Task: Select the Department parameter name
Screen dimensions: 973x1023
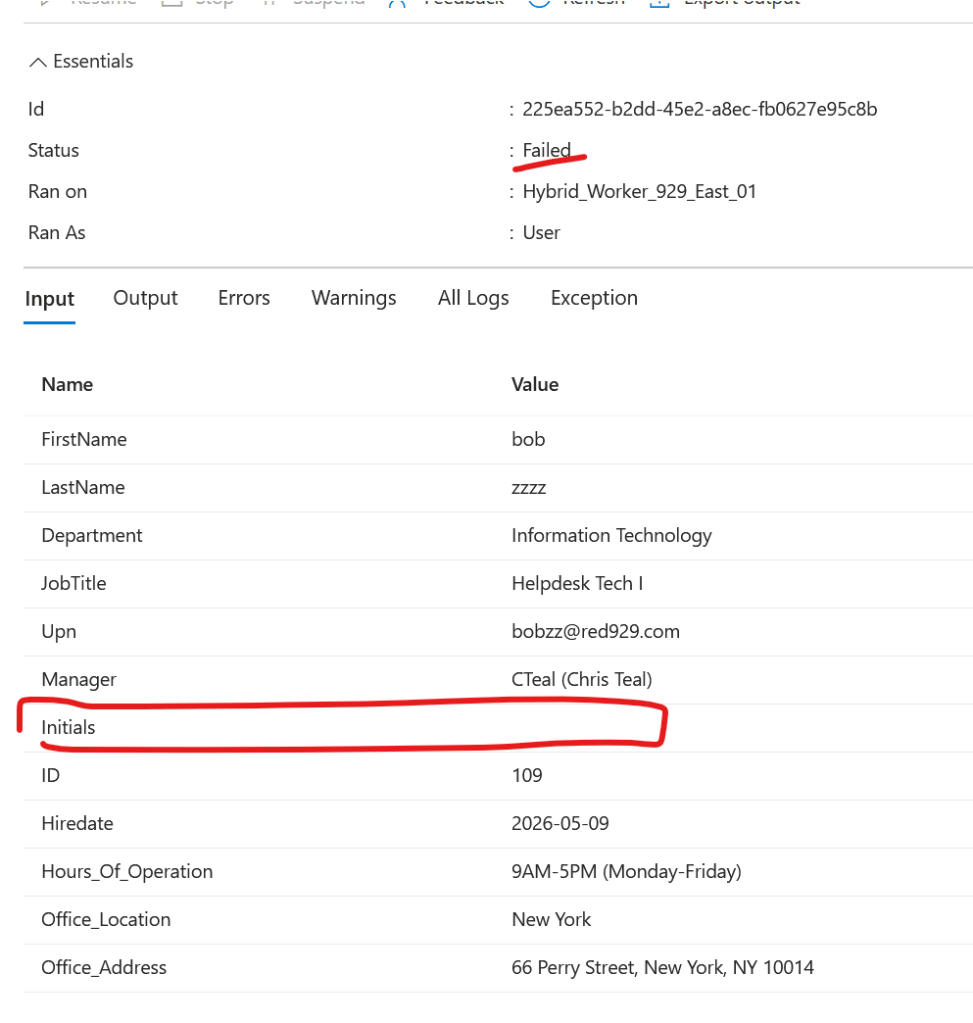Action: pos(92,536)
